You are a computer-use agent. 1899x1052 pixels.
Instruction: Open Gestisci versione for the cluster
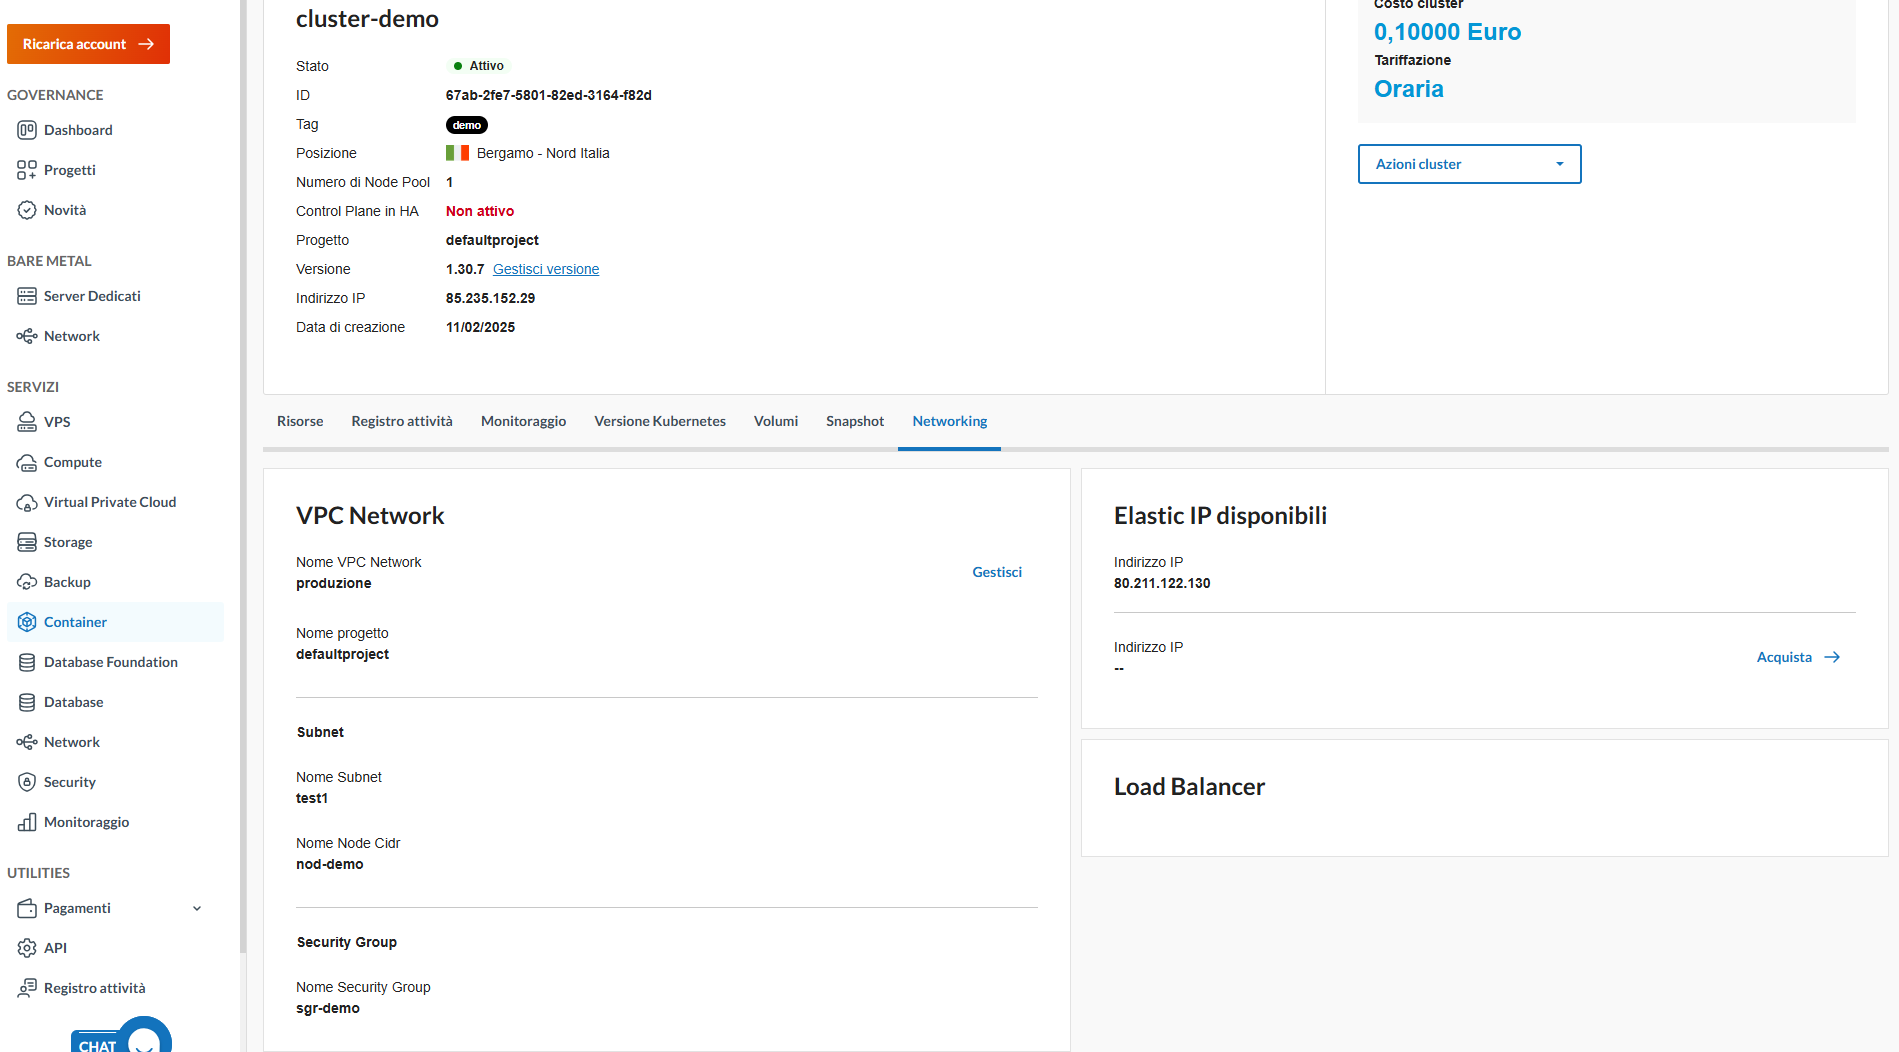click(545, 268)
